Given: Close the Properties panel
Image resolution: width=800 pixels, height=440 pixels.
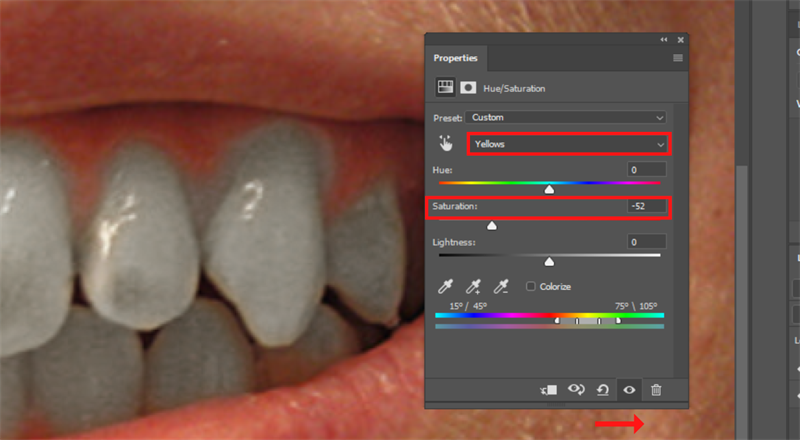Looking at the screenshot, I should click(x=681, y=40).
